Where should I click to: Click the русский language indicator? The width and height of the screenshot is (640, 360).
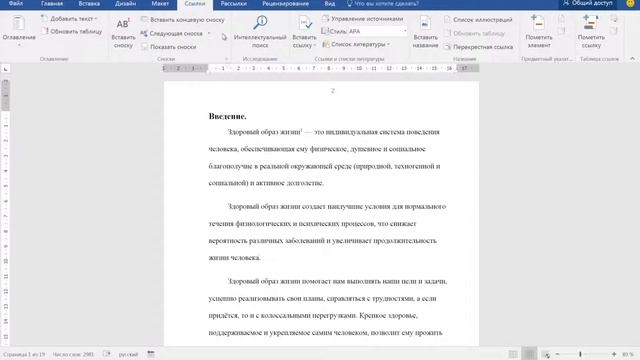pos(128,354)
